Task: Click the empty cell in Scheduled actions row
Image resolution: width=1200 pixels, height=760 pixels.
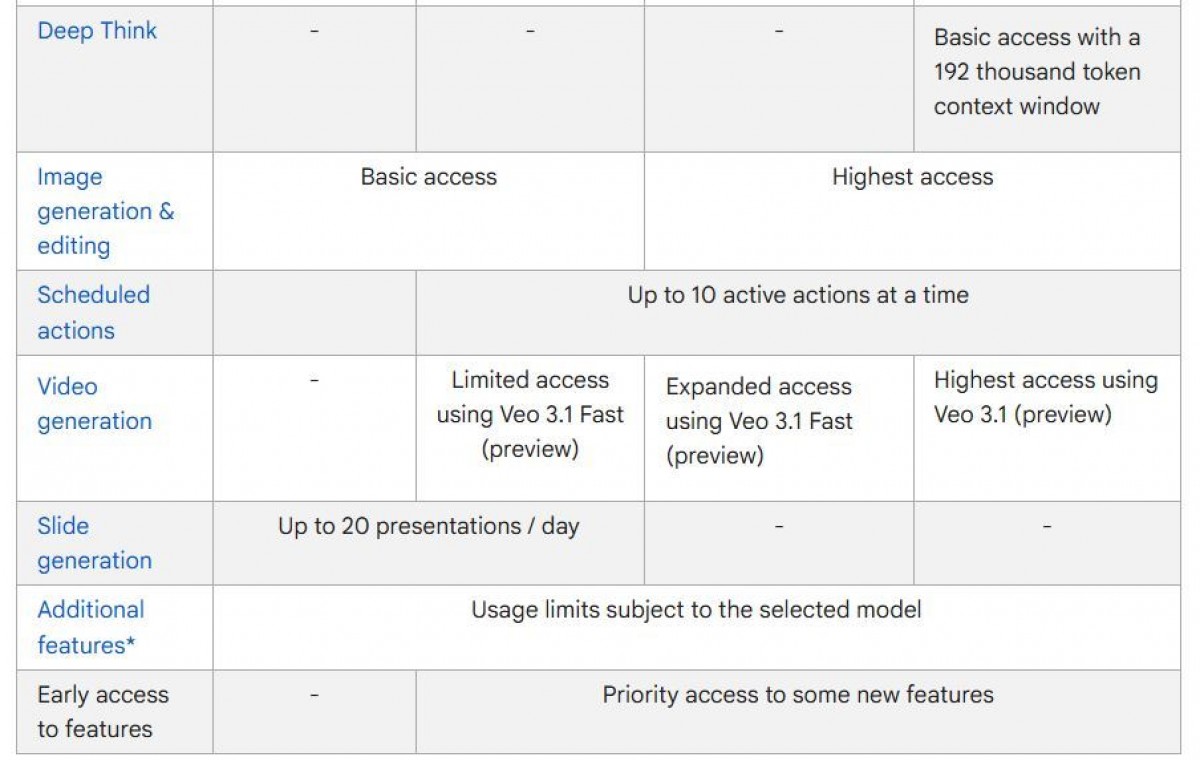Action: coord(314,312)
